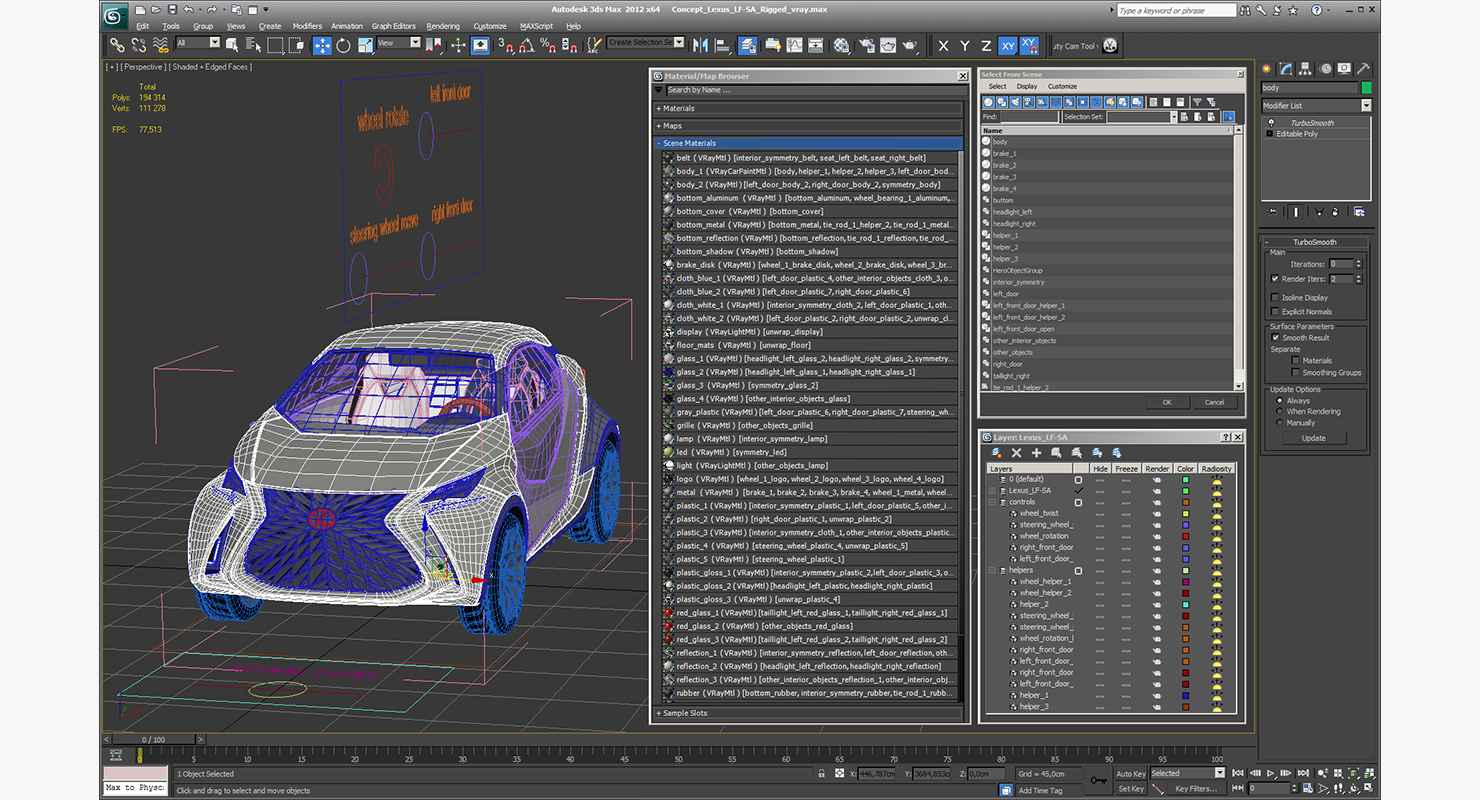Screen dimensions: 1480x800
Task: Select the Manually update radio button
Action: point(1279,422)
